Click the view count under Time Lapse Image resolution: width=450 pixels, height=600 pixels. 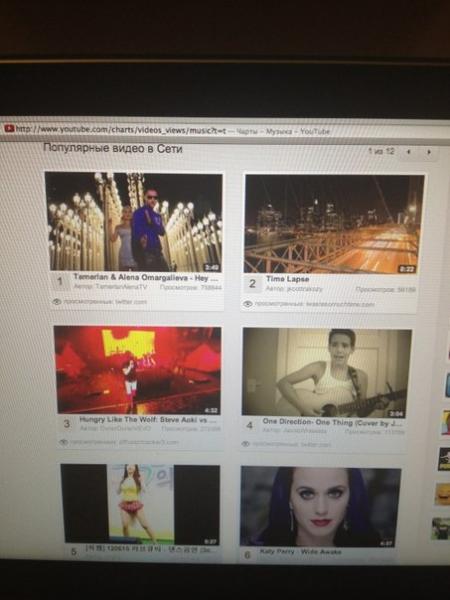385,290
